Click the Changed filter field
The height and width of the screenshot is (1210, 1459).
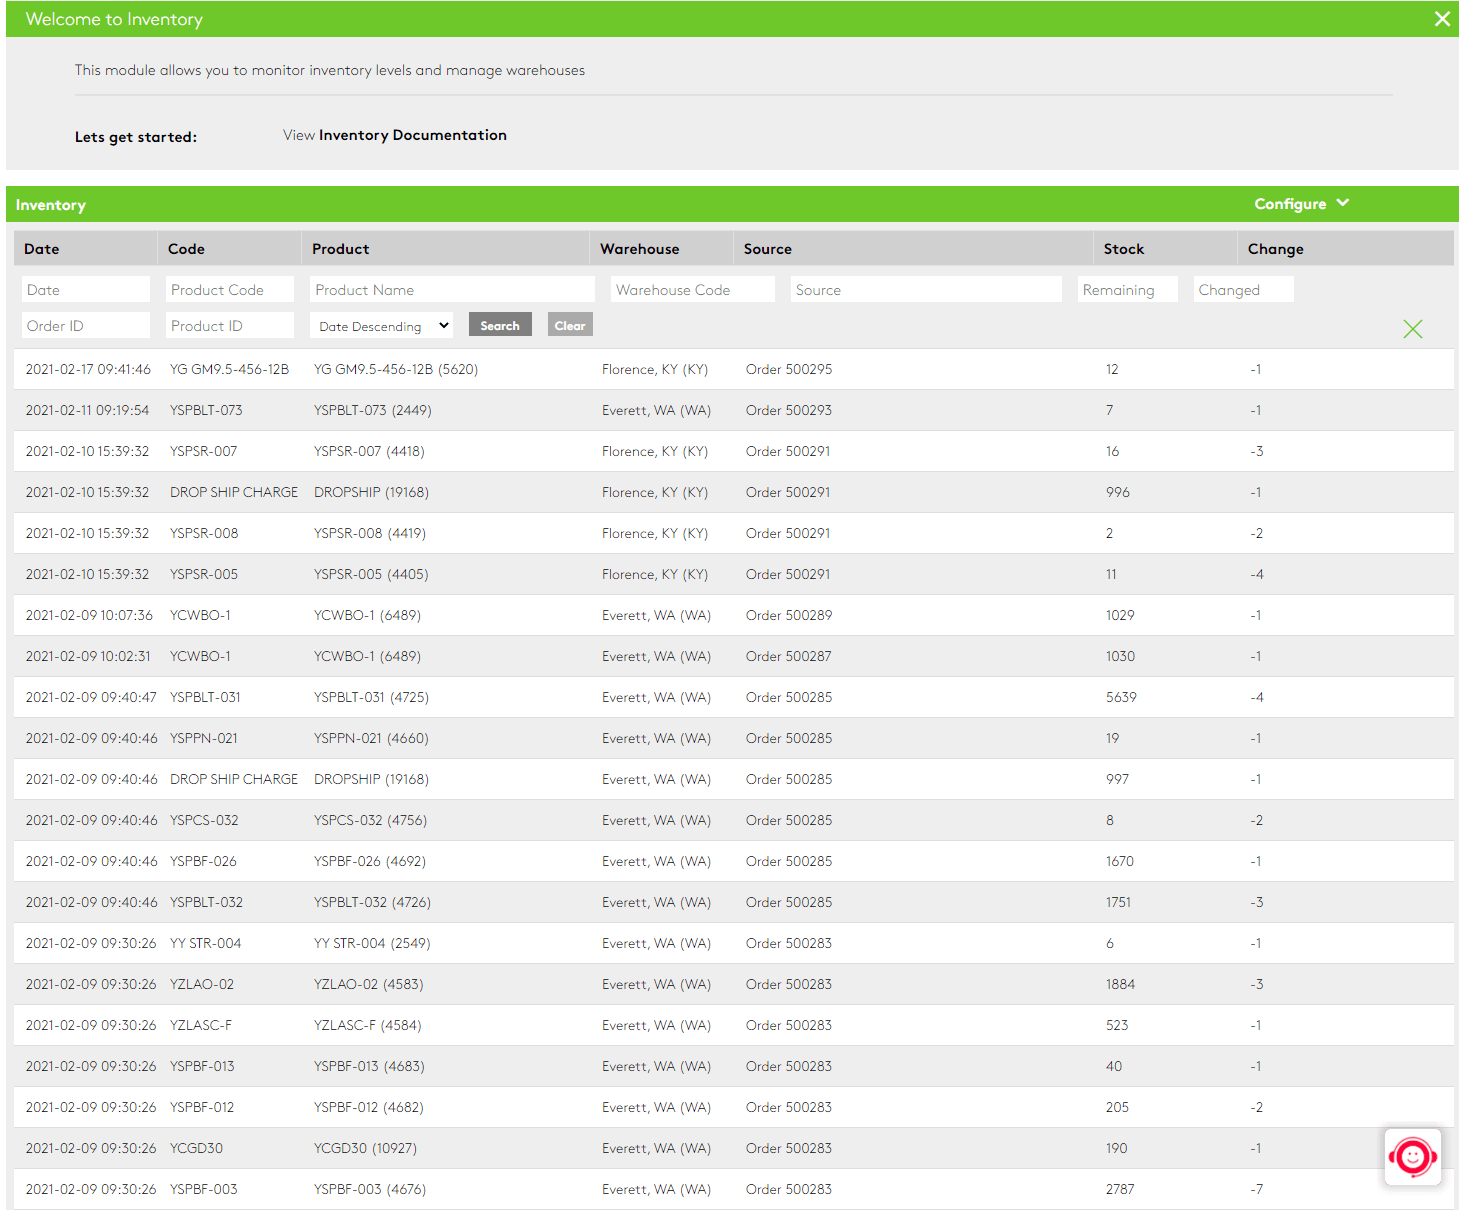click(1243, 289)
